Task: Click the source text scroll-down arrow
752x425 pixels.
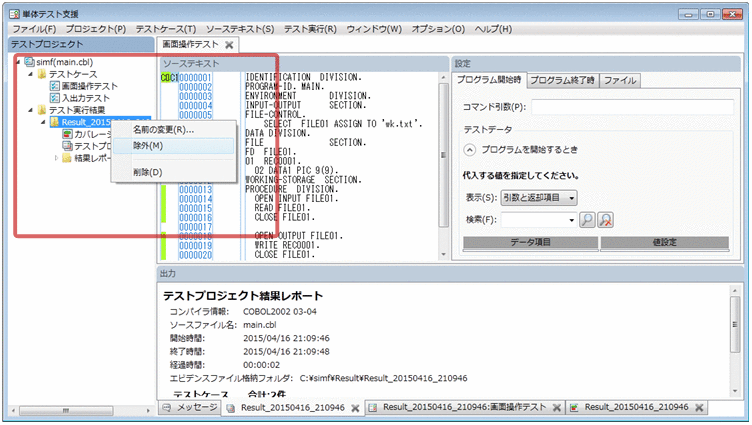Action: pyautogui.click(x=444, y=255)
